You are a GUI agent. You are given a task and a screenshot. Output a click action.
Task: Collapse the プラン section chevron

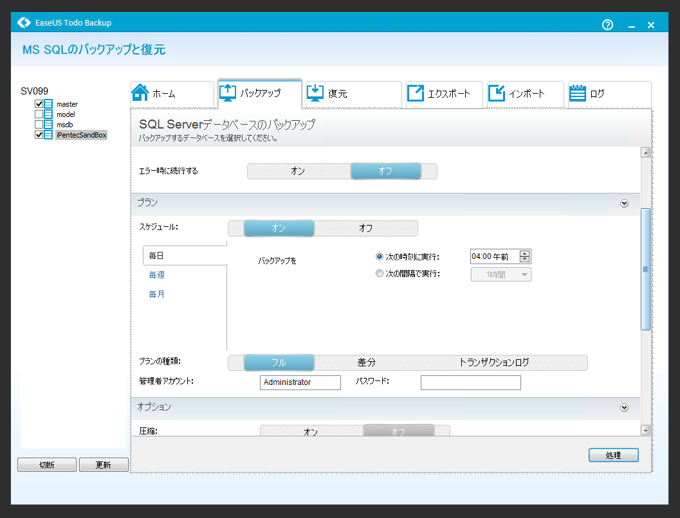[624, 203]
